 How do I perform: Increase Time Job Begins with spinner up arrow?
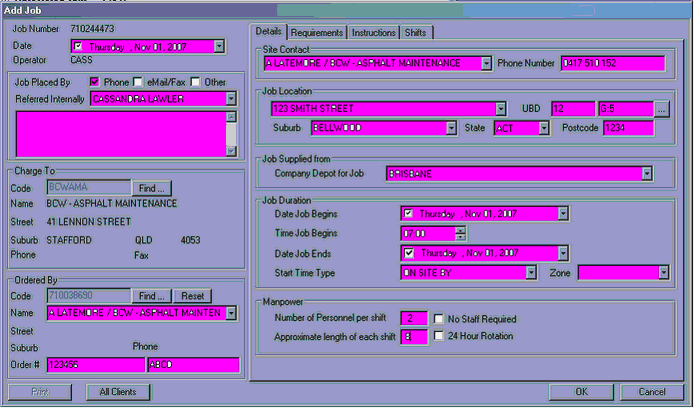(460, 230)
